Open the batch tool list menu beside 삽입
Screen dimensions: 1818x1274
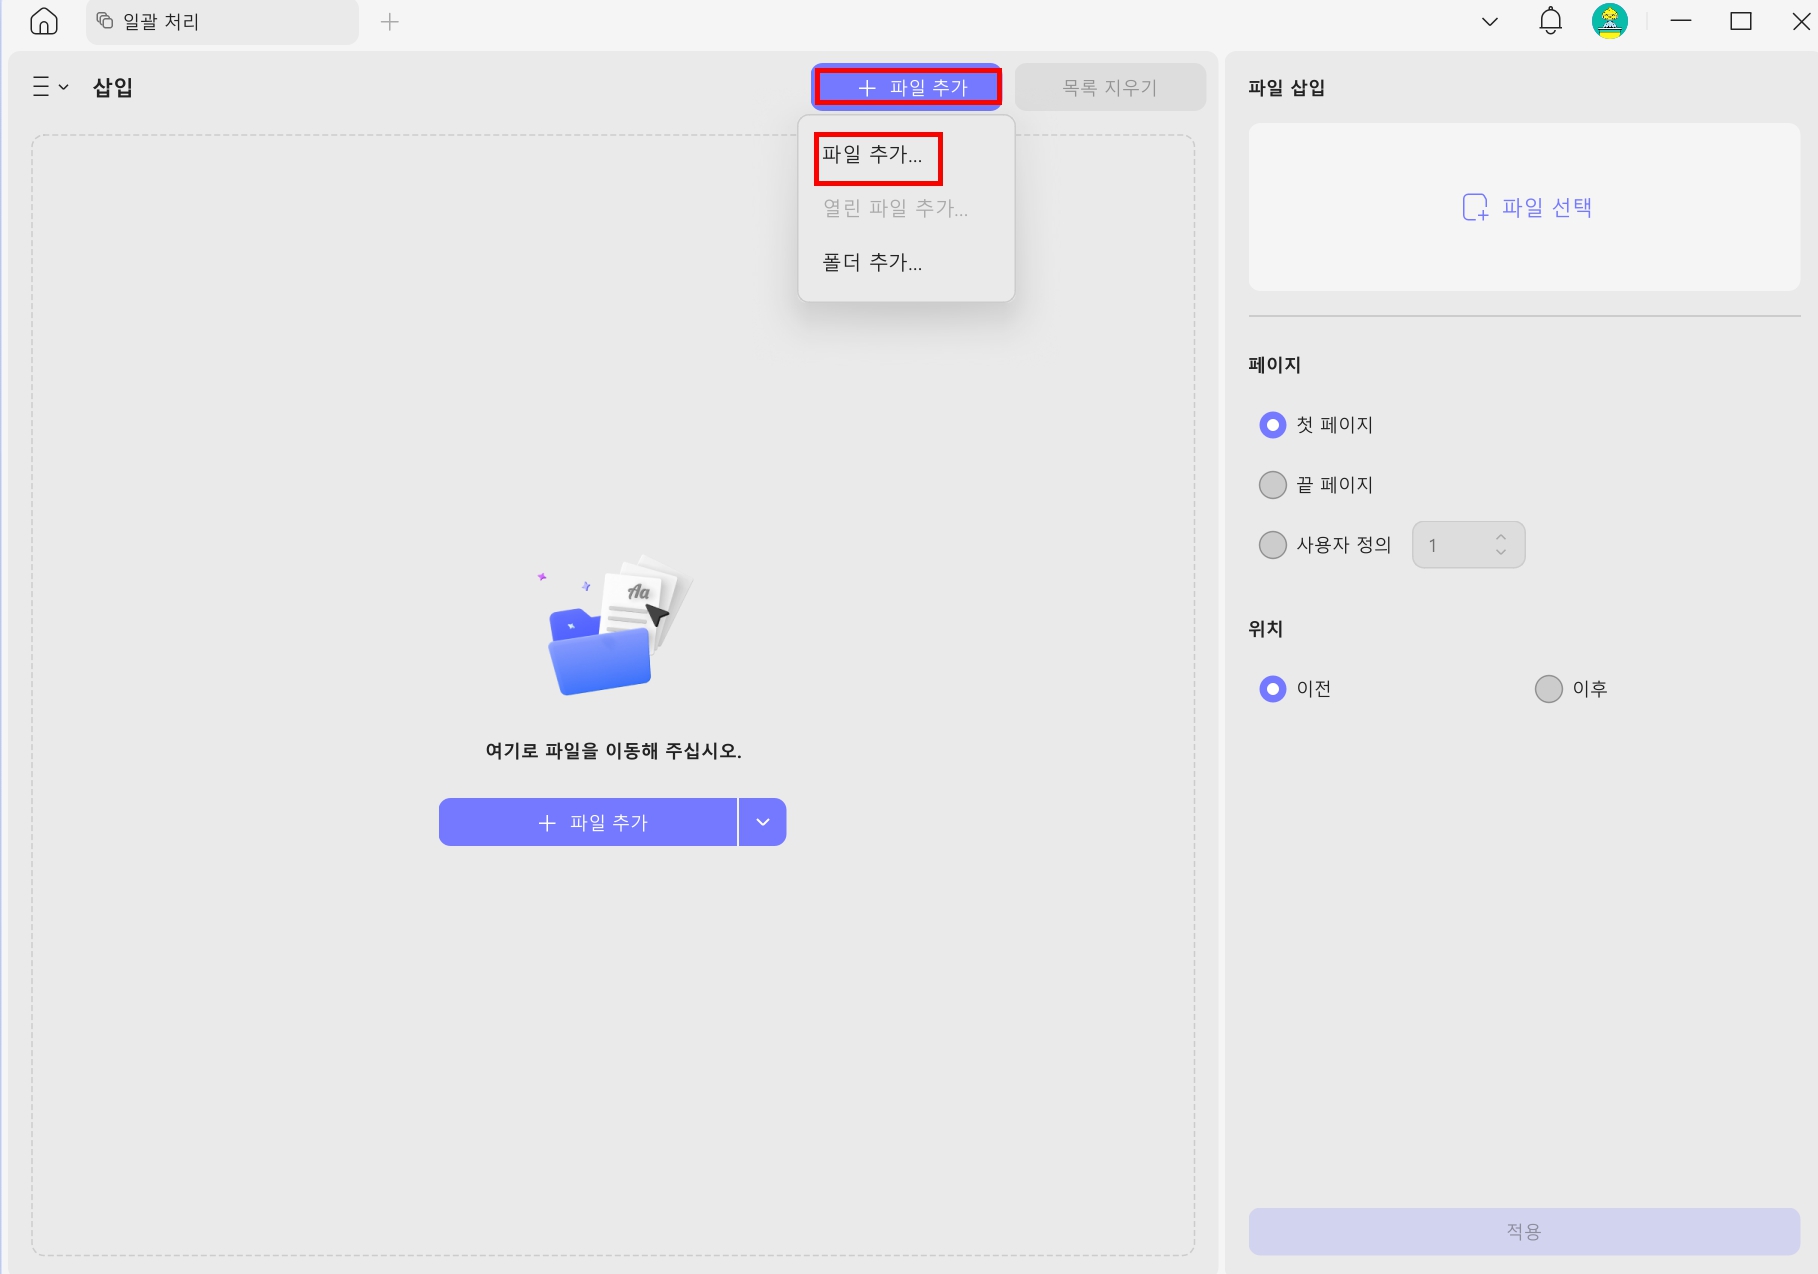click(x=50, y=87)
